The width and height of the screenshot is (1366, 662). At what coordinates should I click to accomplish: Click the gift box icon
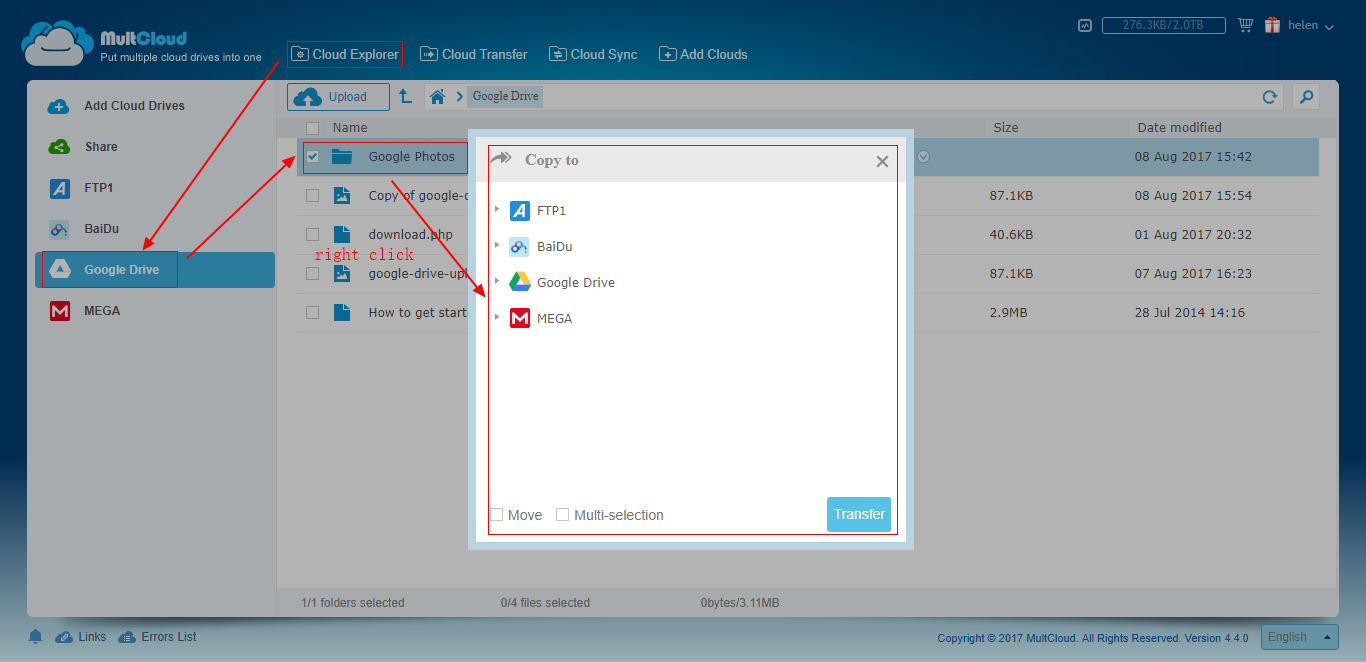(x=1272, y=25)
